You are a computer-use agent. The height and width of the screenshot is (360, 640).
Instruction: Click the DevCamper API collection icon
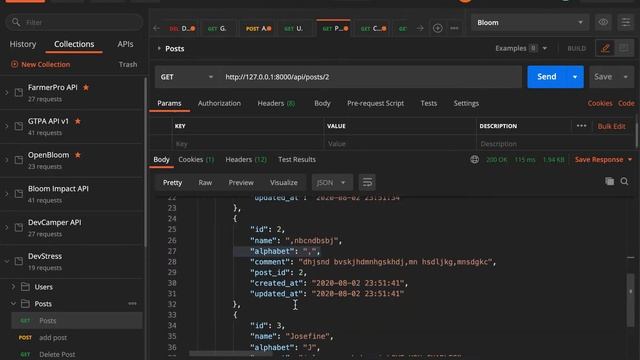[19, 227]
